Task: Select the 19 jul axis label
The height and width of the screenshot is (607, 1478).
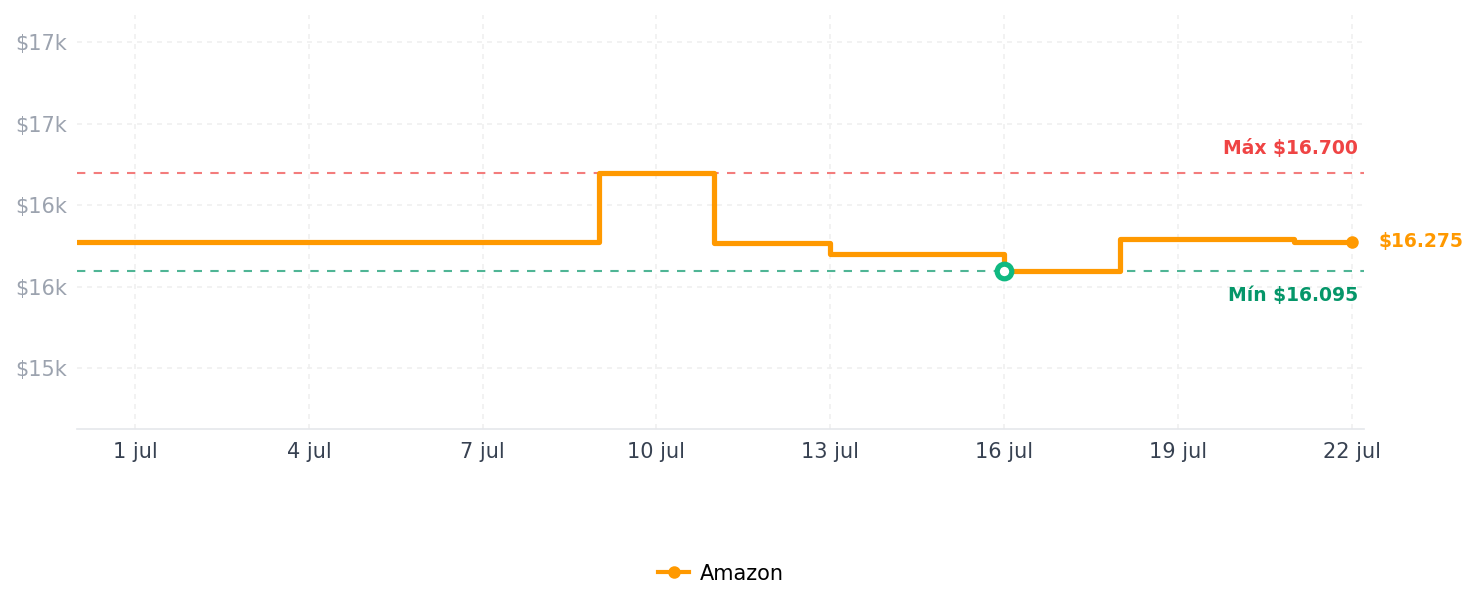Action: [1178, 451]
